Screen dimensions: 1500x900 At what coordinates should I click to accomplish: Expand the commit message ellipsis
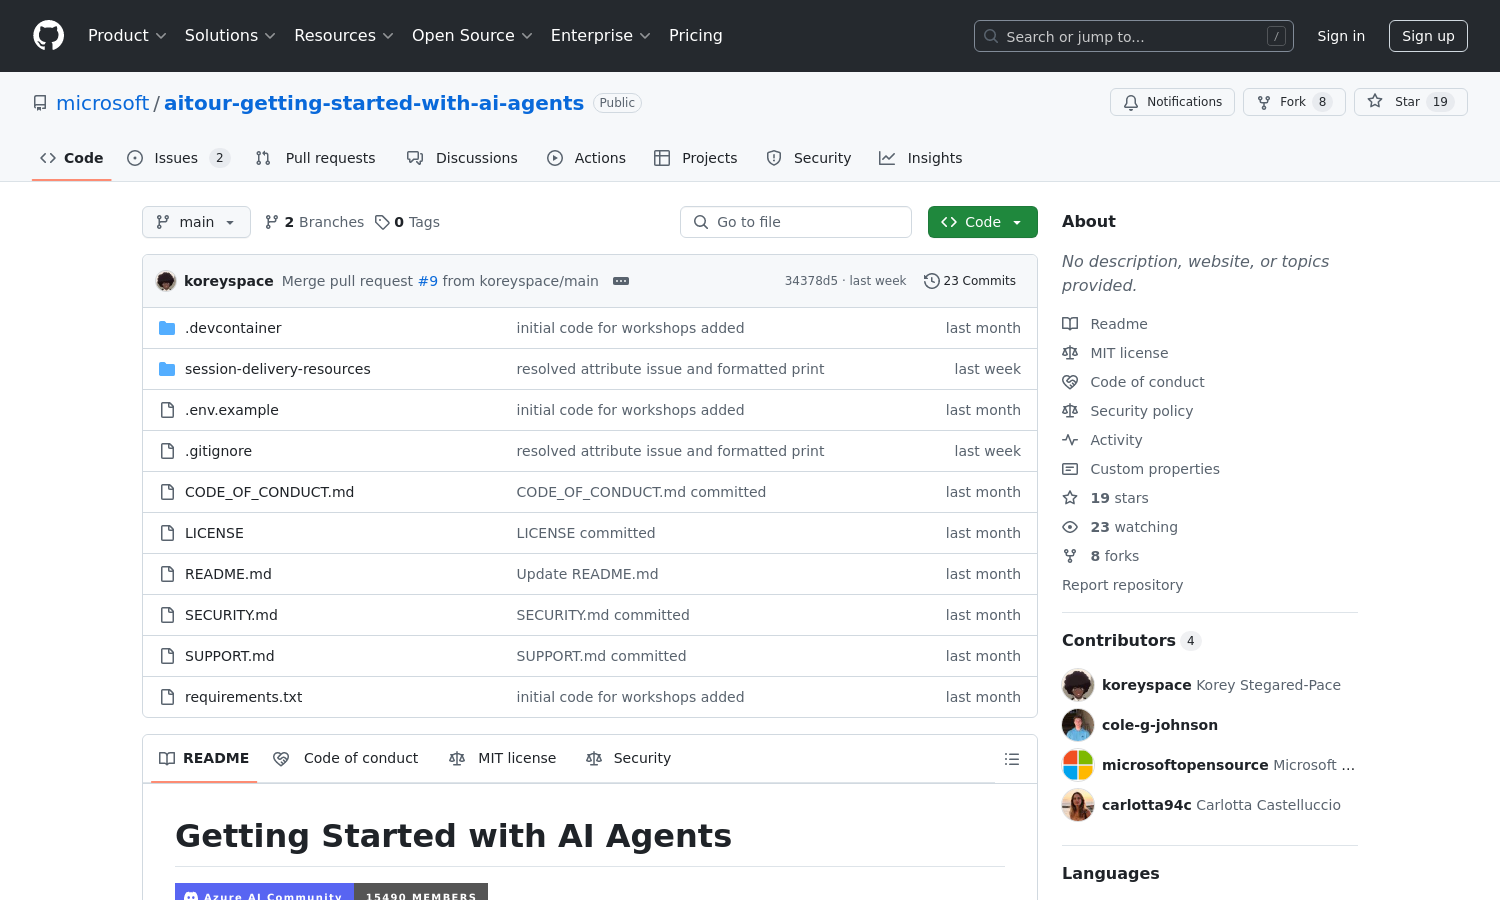(621, 281)
